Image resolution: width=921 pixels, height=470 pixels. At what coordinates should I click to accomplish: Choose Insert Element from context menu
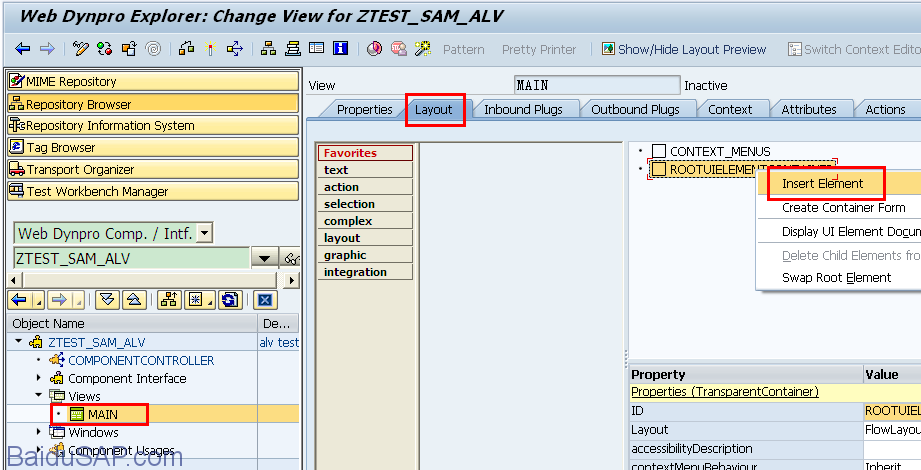tap(822, 184)
